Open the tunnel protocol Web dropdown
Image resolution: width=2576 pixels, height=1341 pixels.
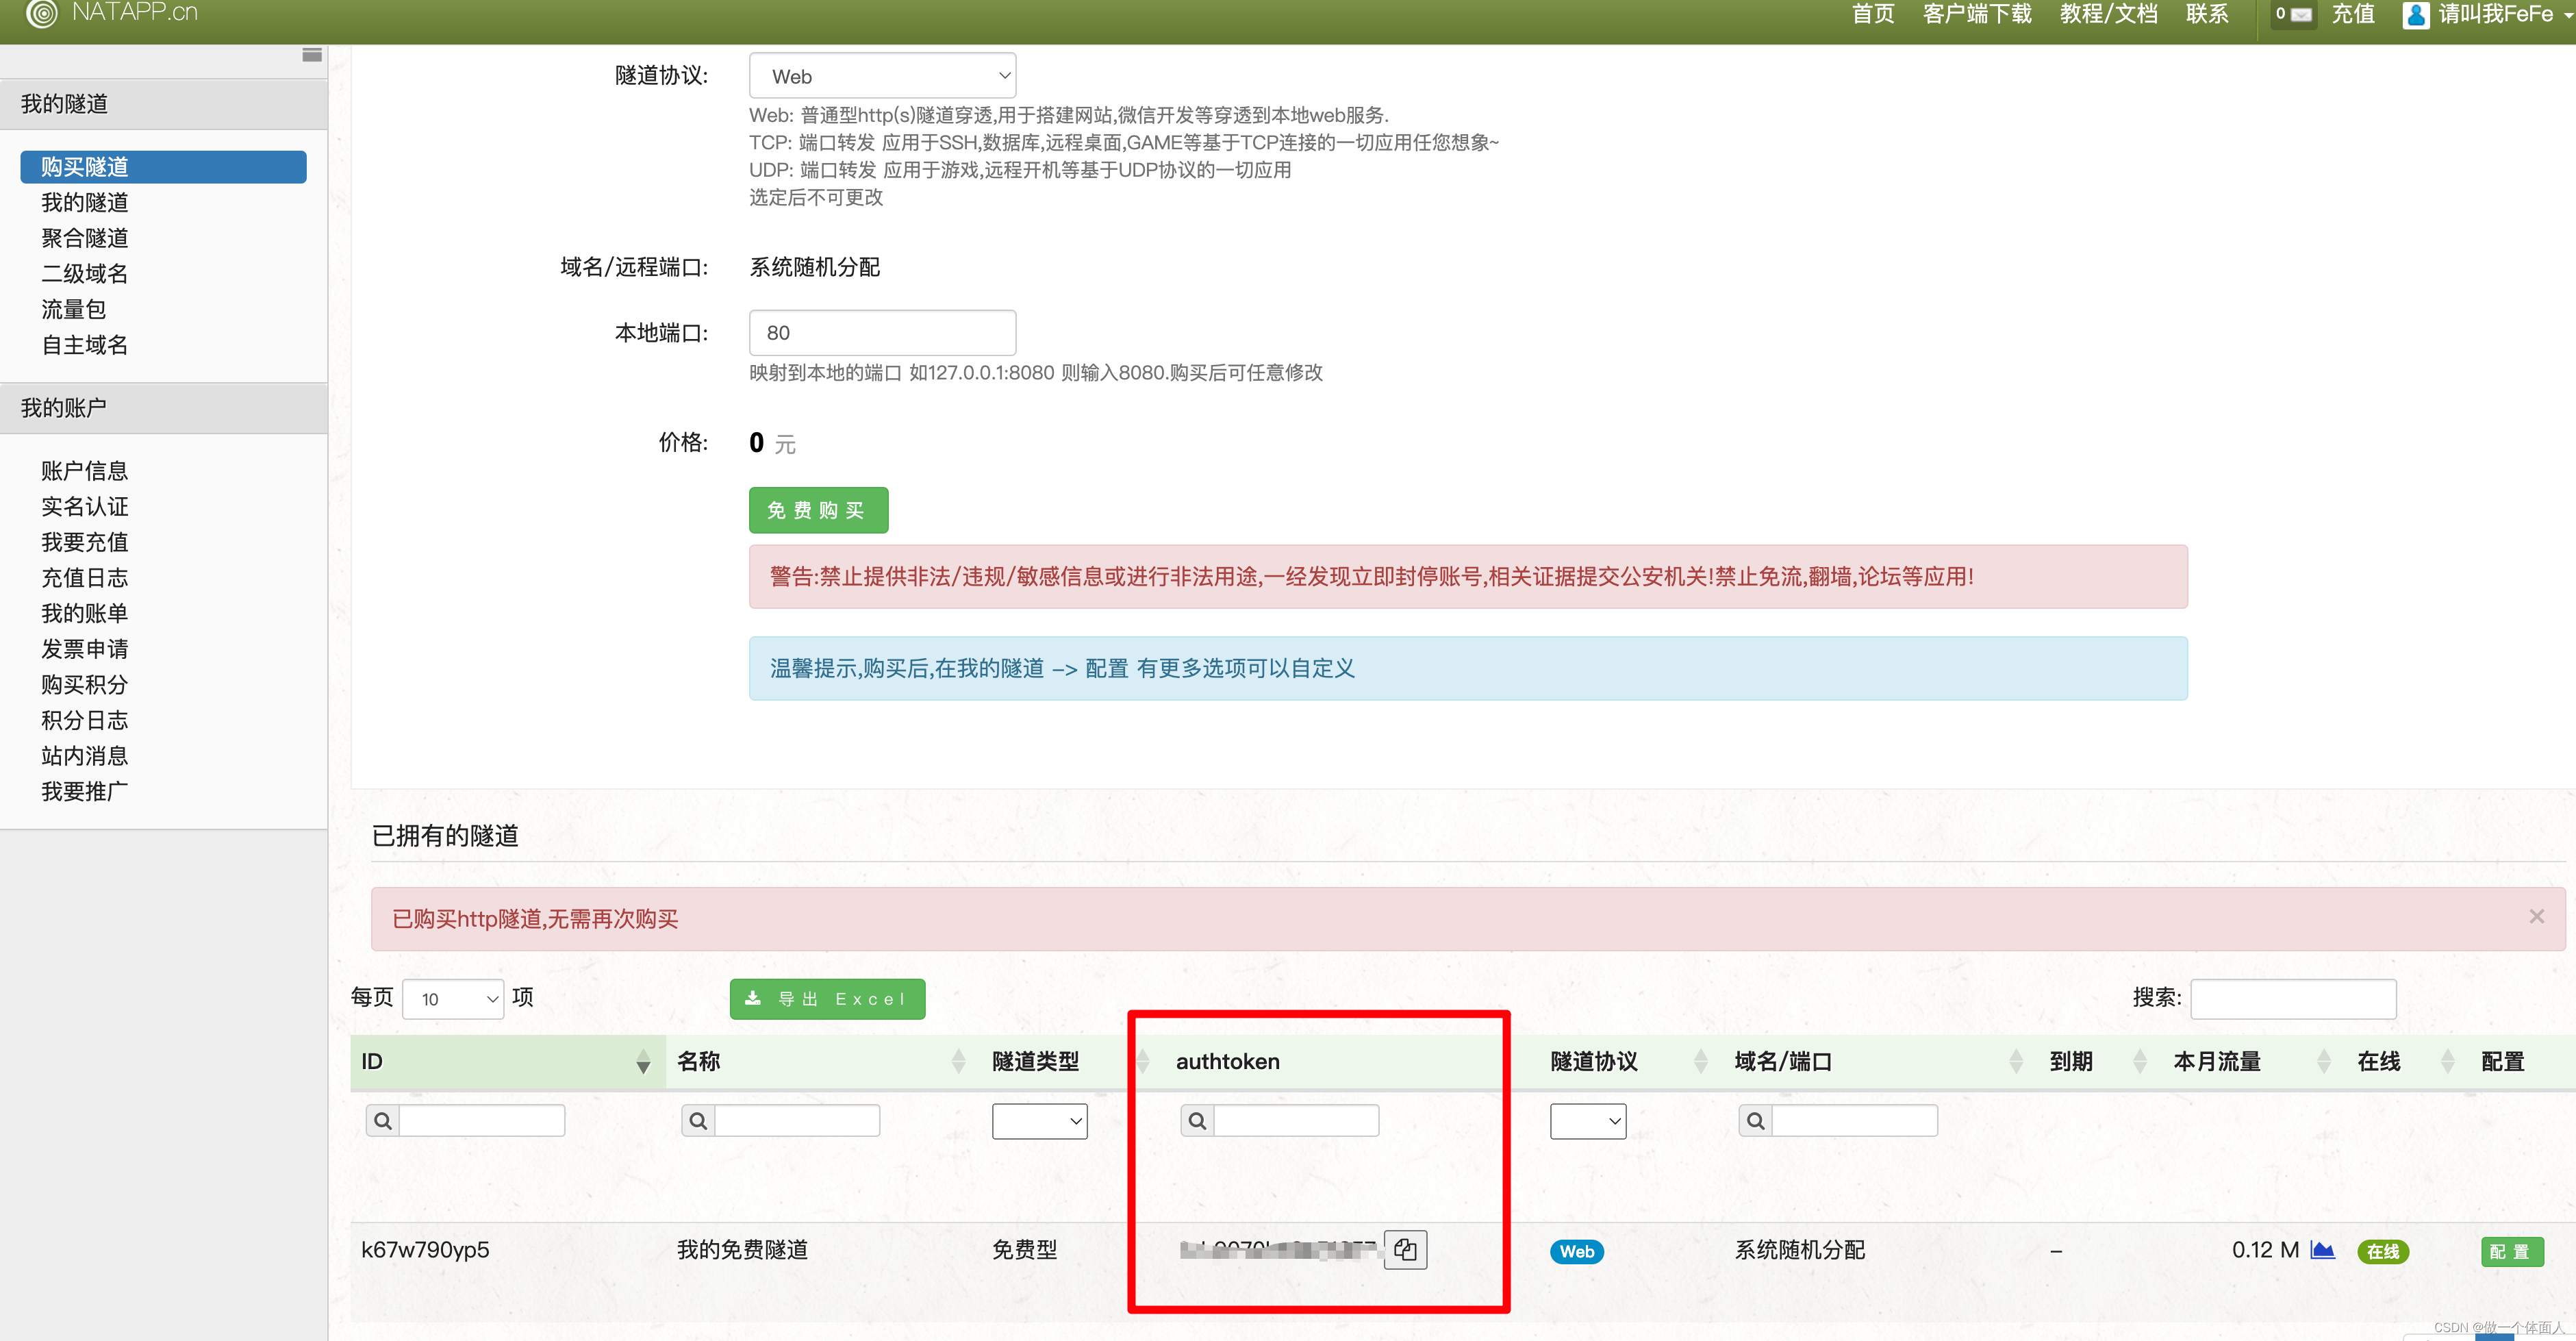(882, 76)
